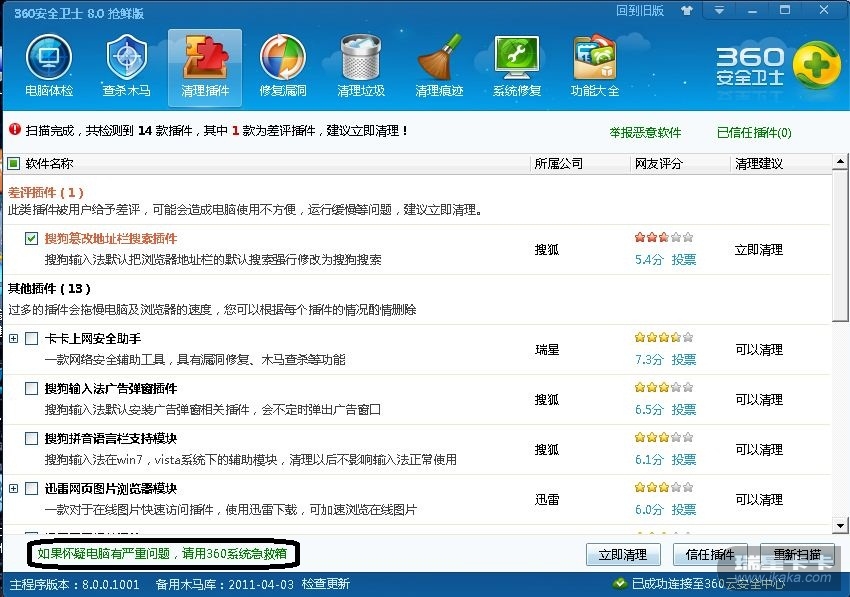850x597 pixels.
Task: Click star rating of 搜狗拼音语言栏支持模块
Action: pos(664,437)
